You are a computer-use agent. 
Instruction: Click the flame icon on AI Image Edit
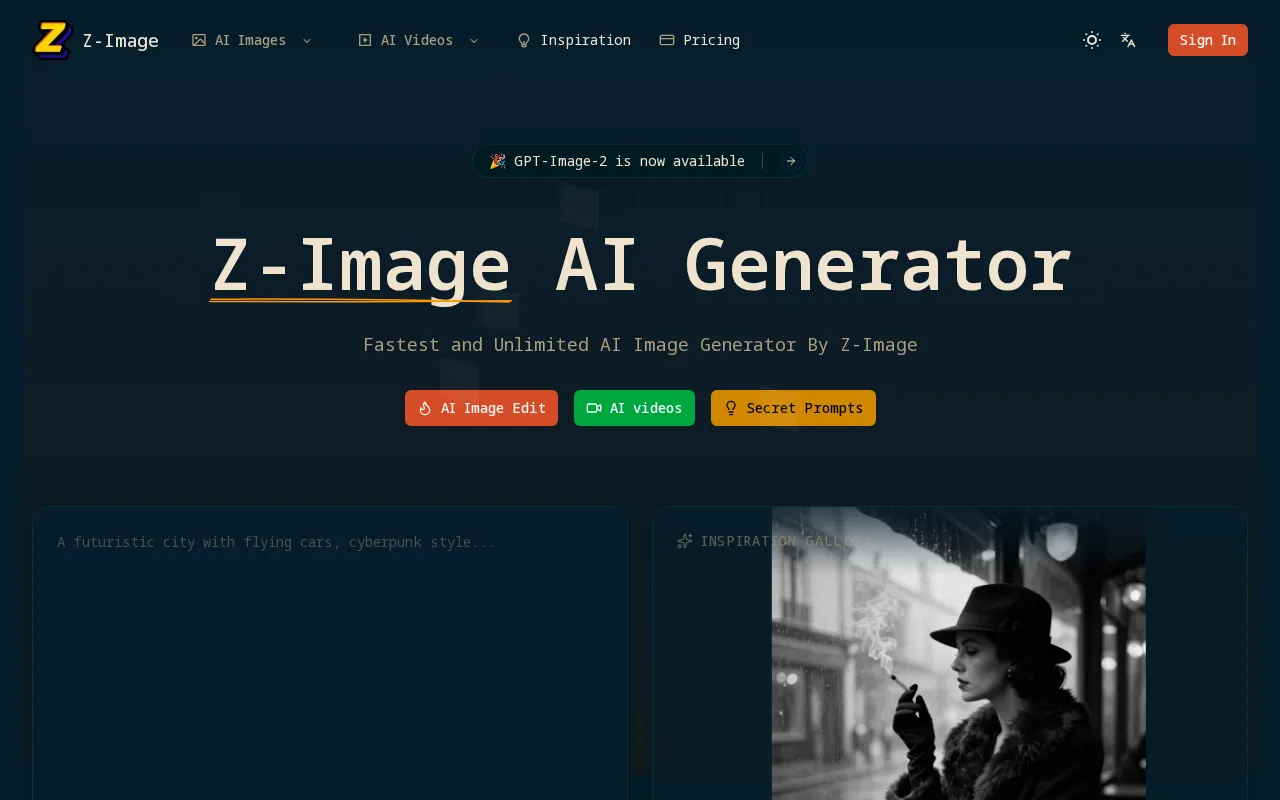(x=425, y=408)
